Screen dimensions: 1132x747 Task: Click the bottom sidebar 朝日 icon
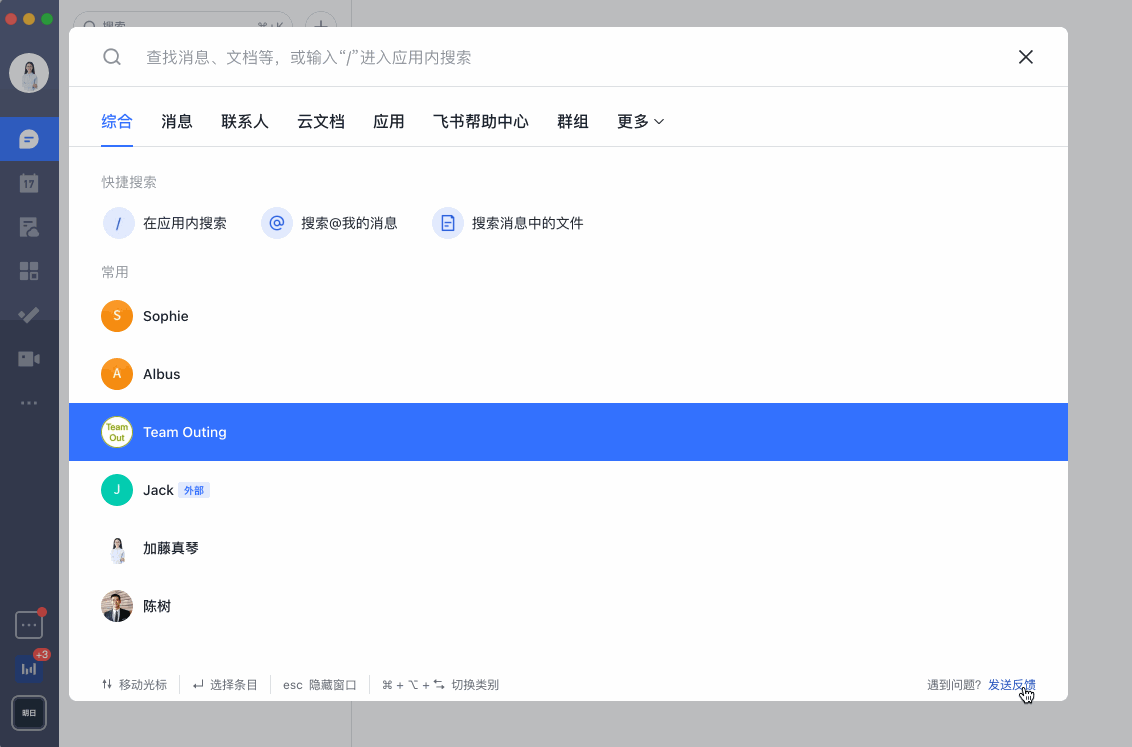coord(29,713)
